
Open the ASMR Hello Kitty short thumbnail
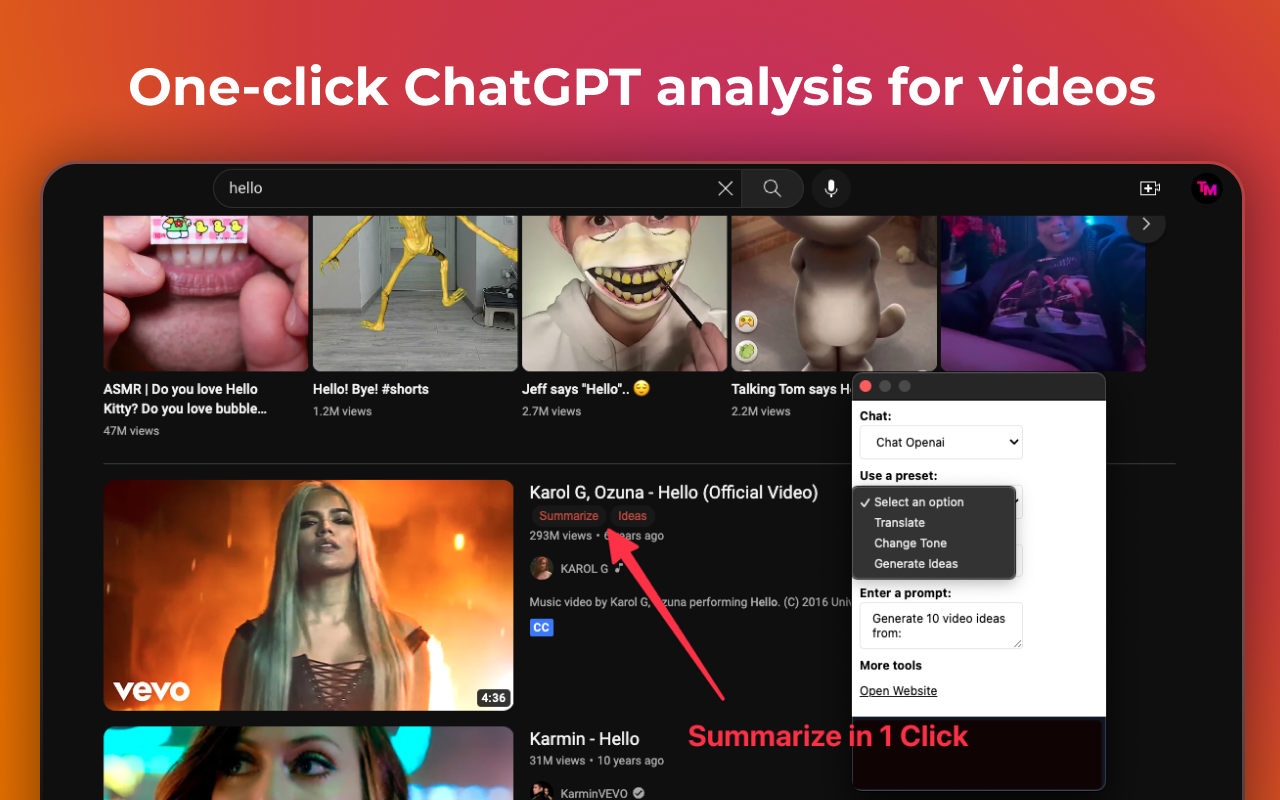pyautogui.click(x=206, y=293)
